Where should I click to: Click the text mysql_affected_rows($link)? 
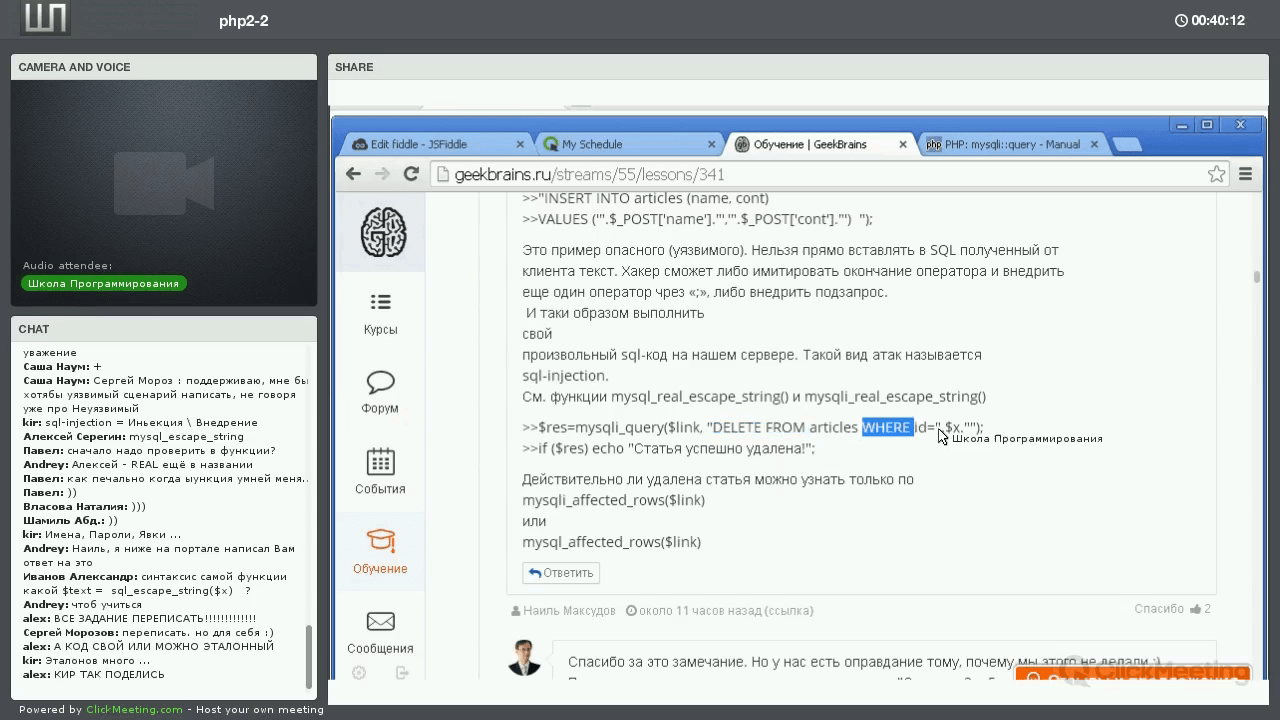click(611, 542)
